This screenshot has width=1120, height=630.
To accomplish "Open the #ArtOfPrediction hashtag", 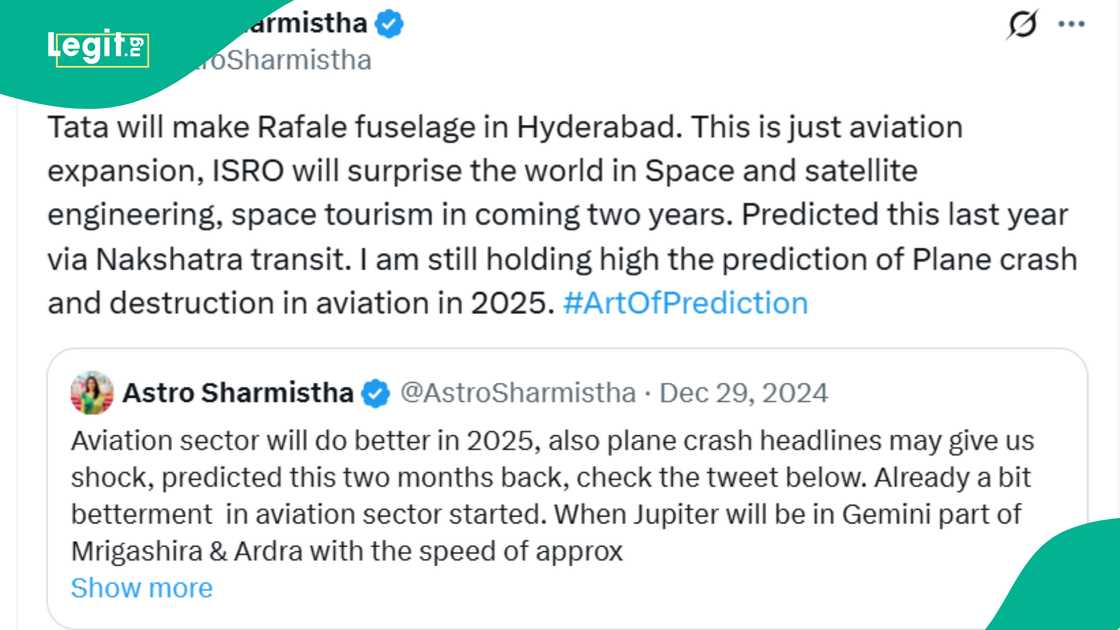I will point(685,302).
